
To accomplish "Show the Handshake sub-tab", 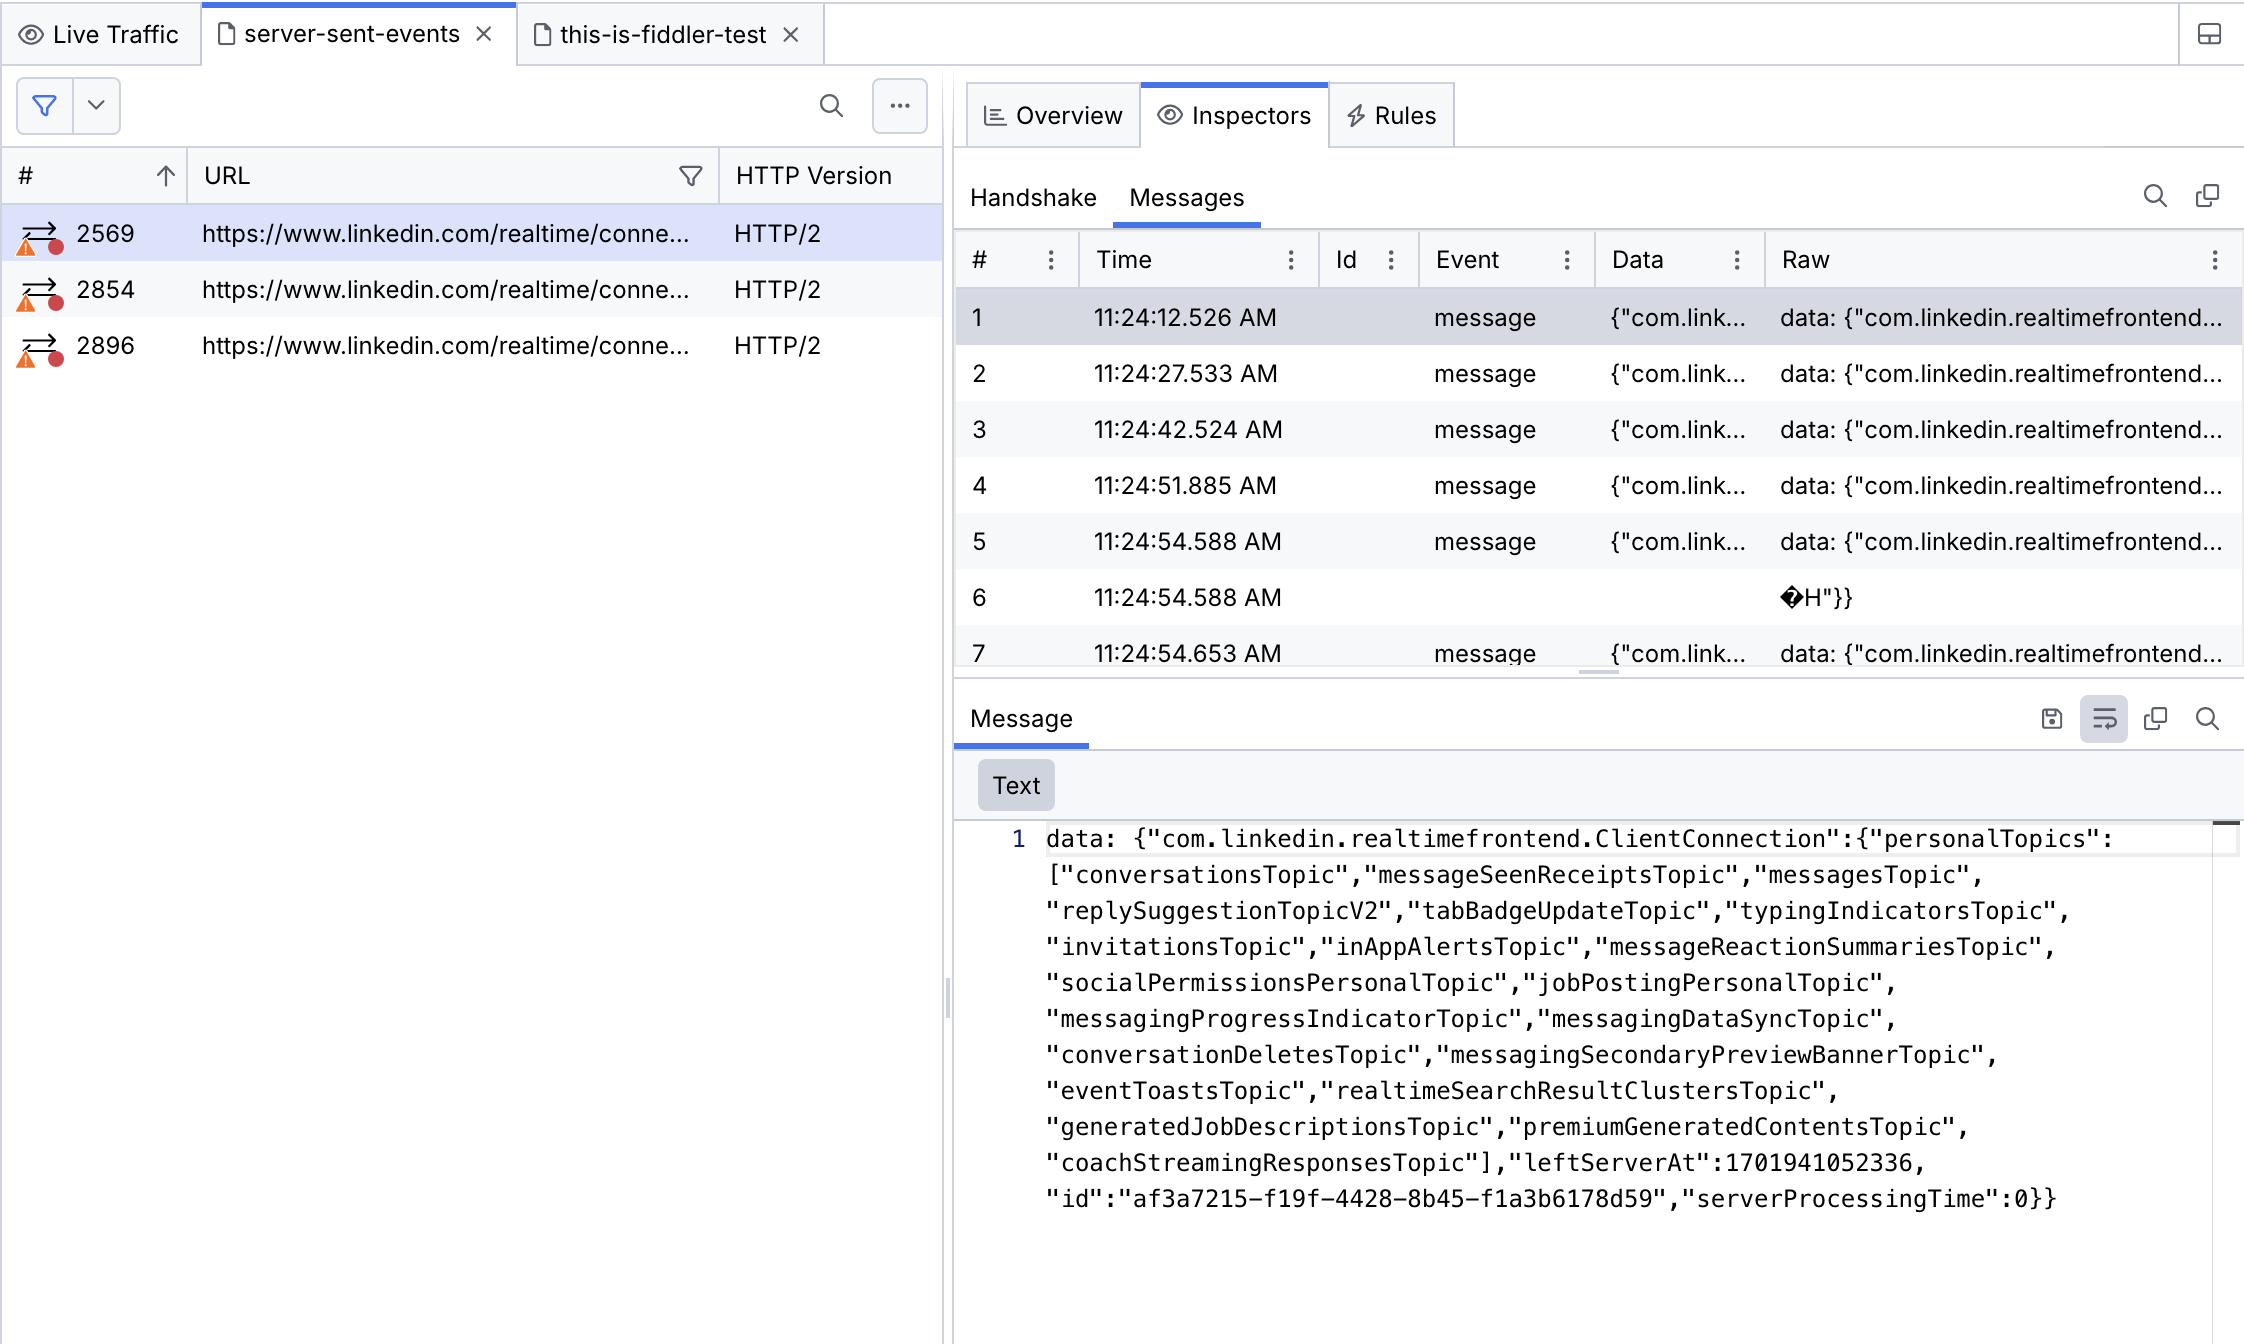I will point(1033,198).
